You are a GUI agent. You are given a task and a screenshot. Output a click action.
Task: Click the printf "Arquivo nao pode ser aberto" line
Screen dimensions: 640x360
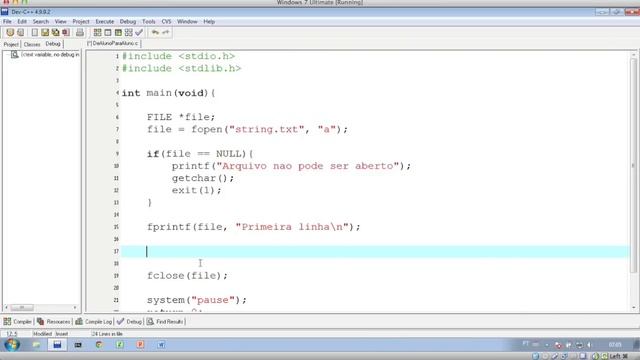click(x=291, y=166)
